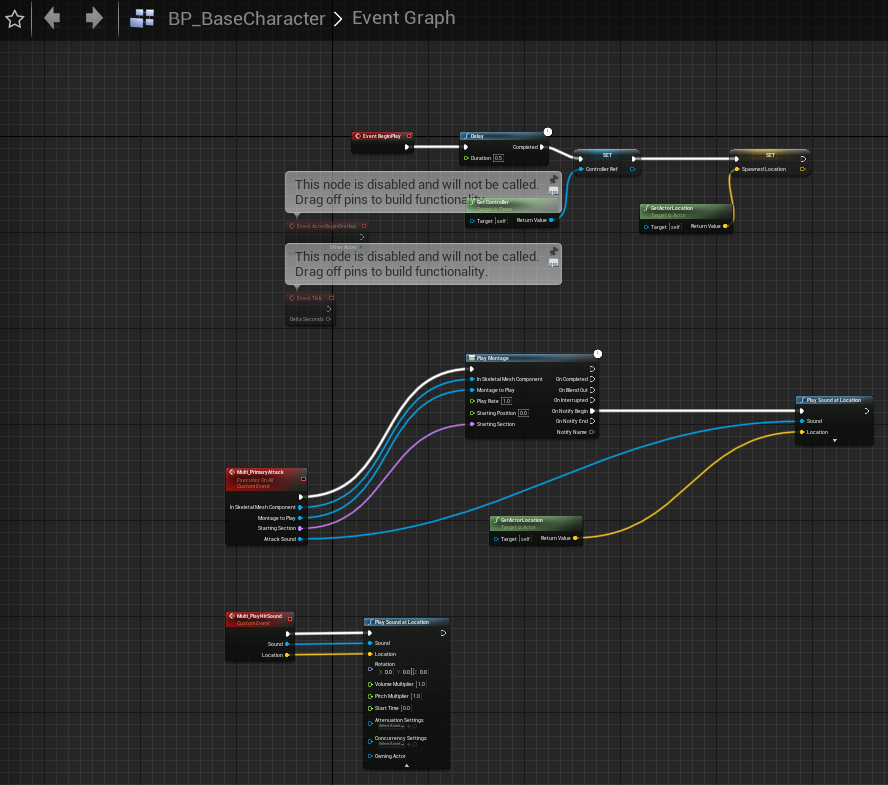888x785 pixels.
Task: Select the Play Montage node header
Action: (530, 358)
